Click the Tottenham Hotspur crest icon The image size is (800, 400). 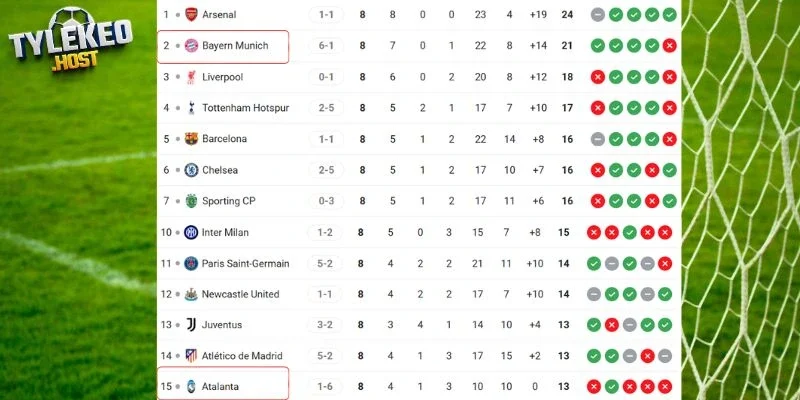click(192, 108)
